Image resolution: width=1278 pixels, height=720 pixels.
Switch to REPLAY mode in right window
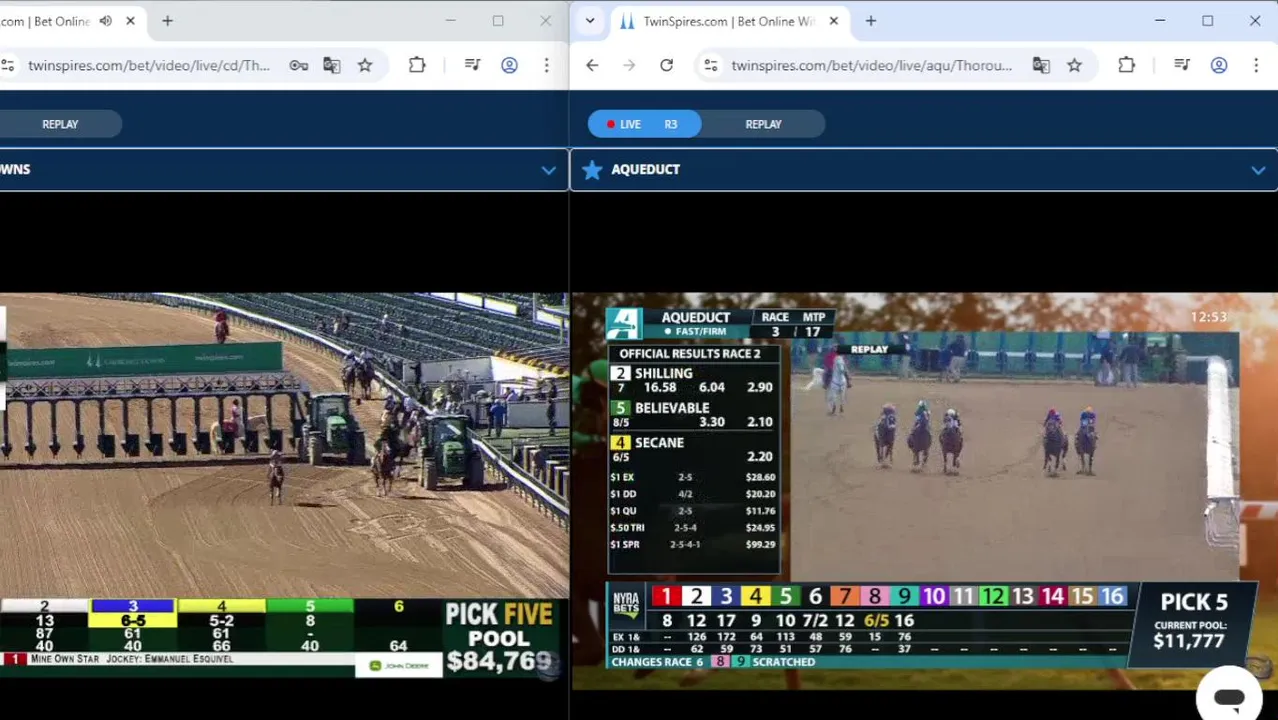763,124
